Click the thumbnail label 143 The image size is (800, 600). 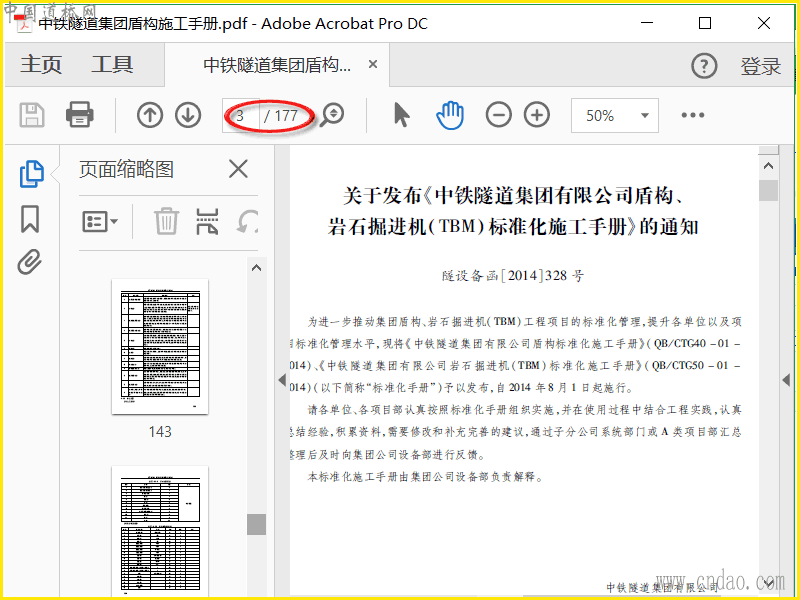[x=160, y=432]
